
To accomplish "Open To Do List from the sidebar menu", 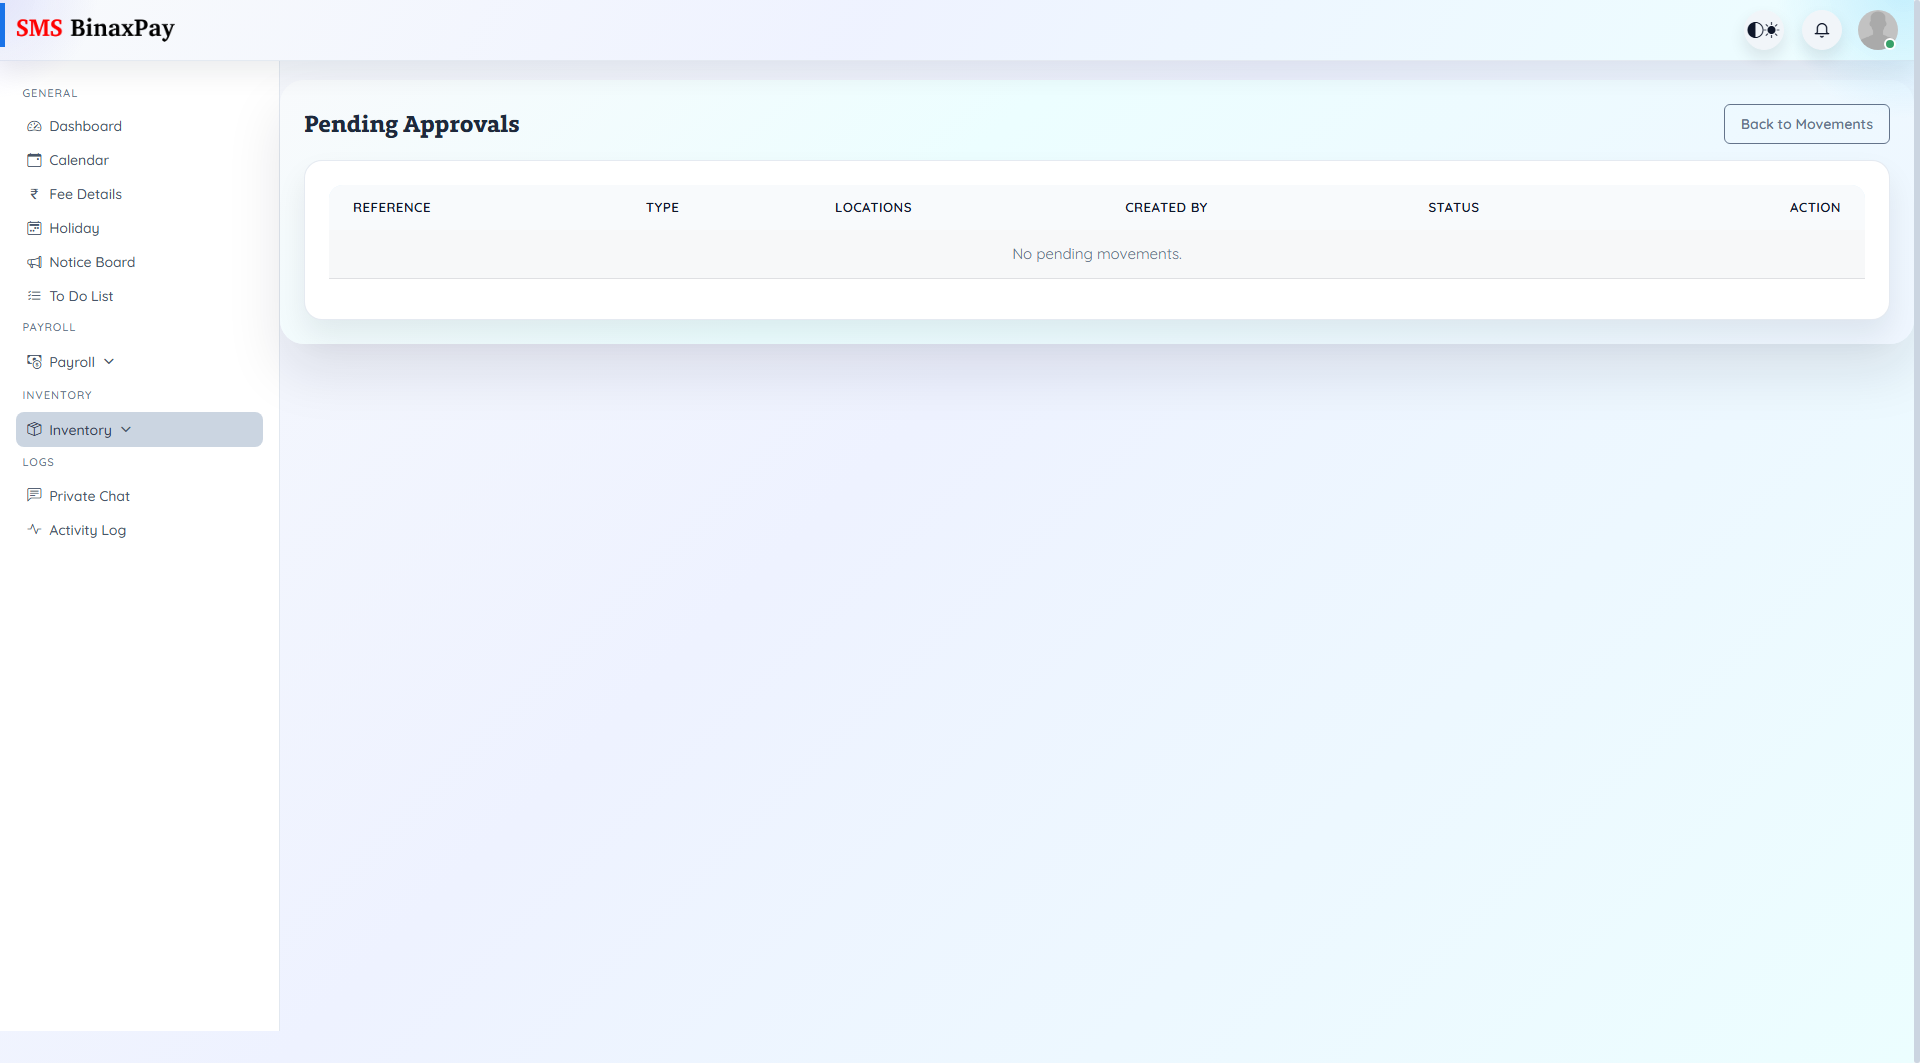I will (x=81, y=296).
